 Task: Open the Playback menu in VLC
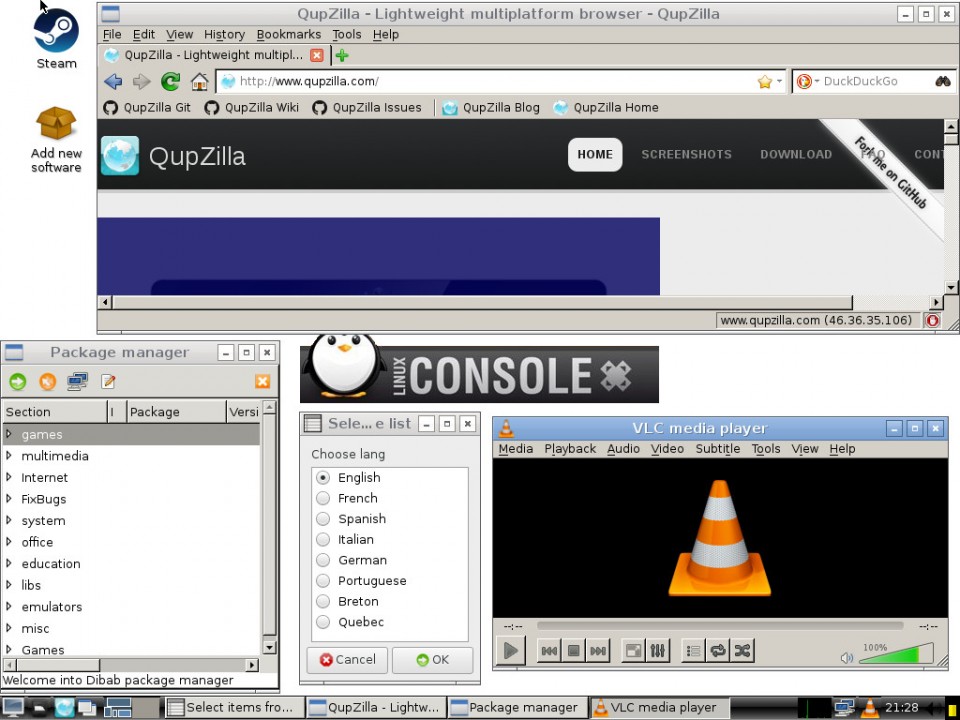[x=570, y=449]
